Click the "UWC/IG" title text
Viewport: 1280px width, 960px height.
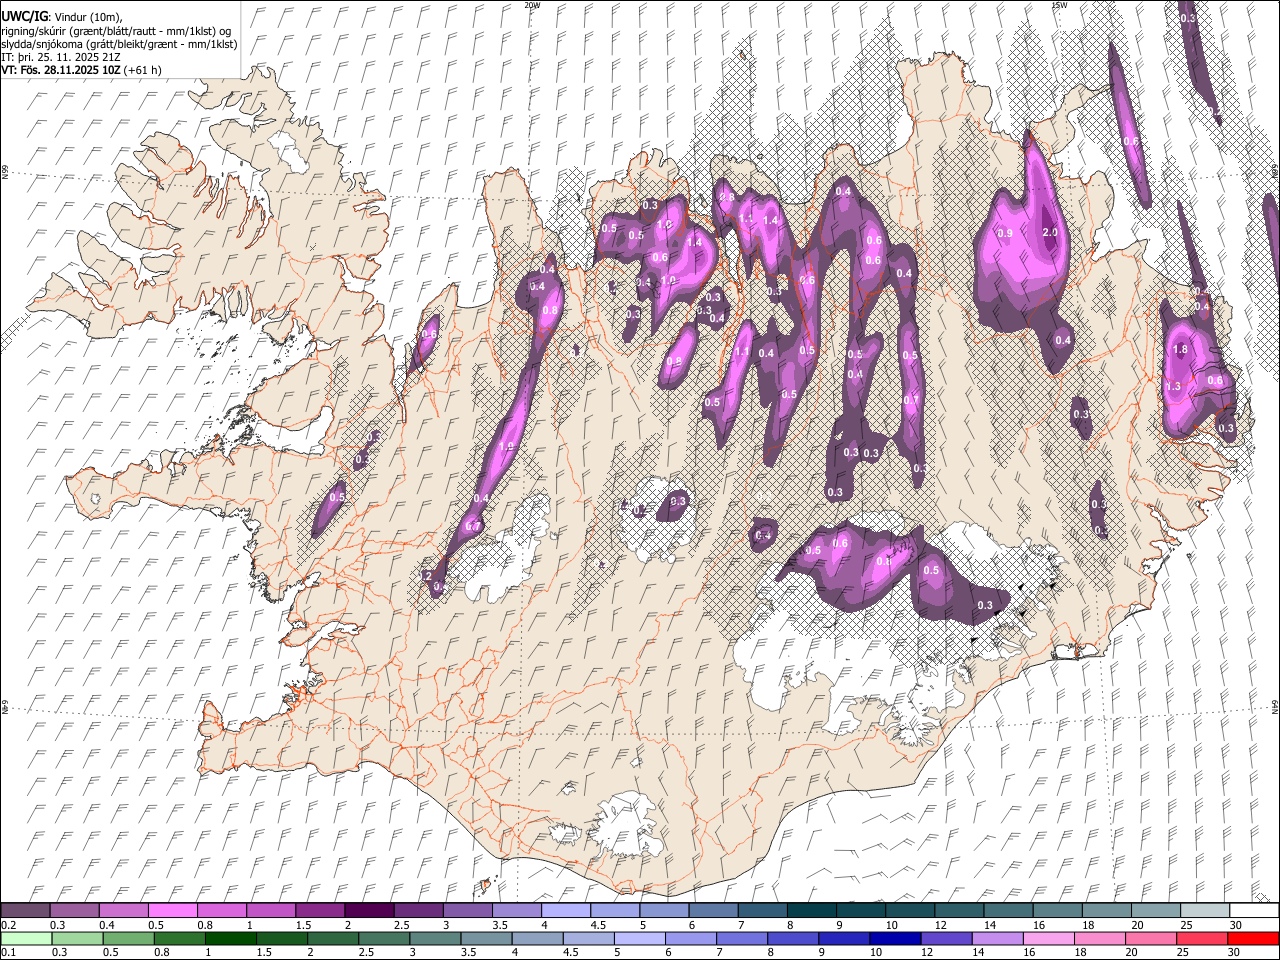tap(23, 17)
